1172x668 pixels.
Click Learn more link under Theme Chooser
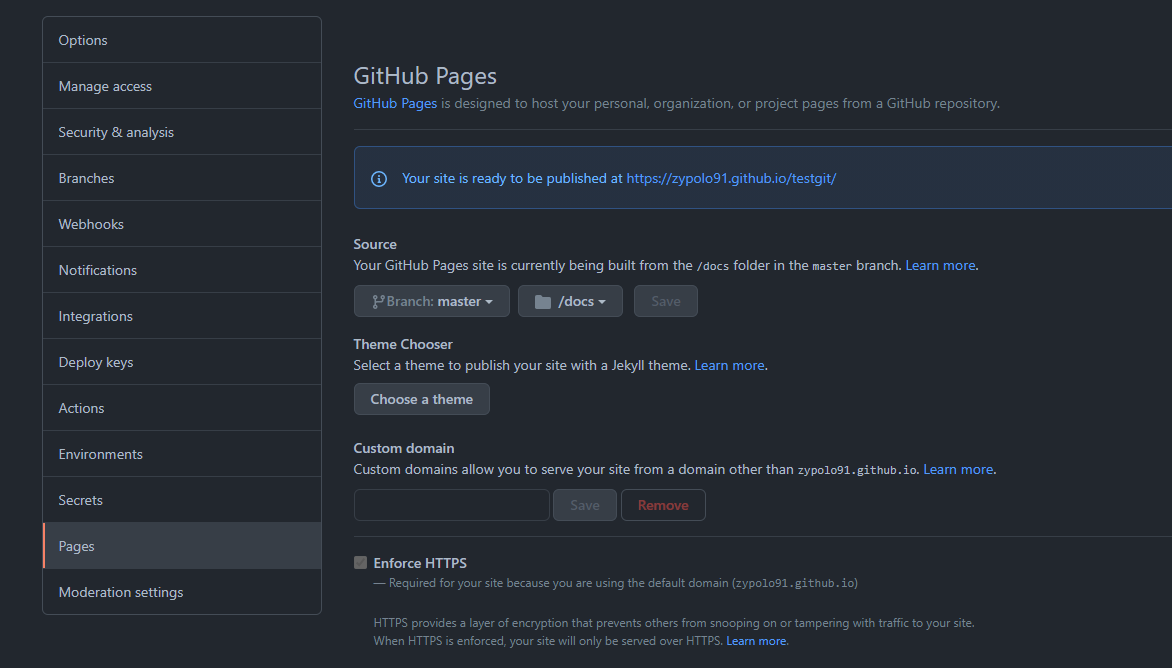730,365
